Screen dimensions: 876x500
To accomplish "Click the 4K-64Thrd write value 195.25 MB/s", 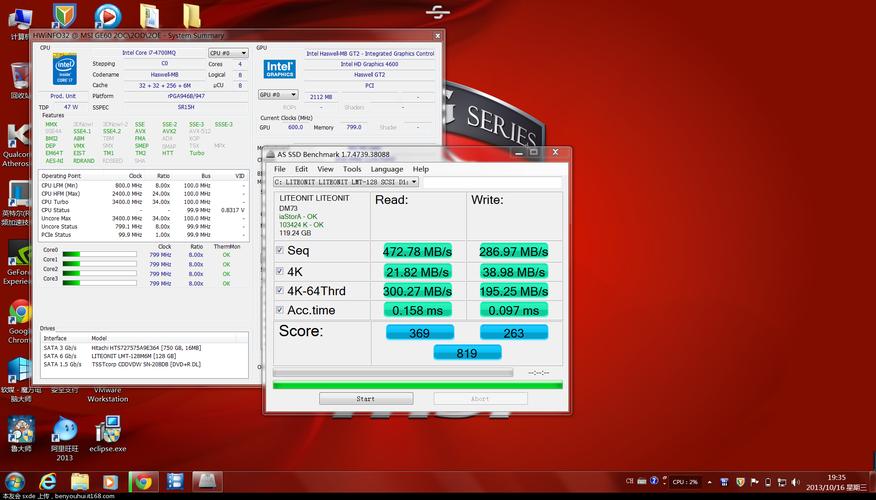I will 513,291.
